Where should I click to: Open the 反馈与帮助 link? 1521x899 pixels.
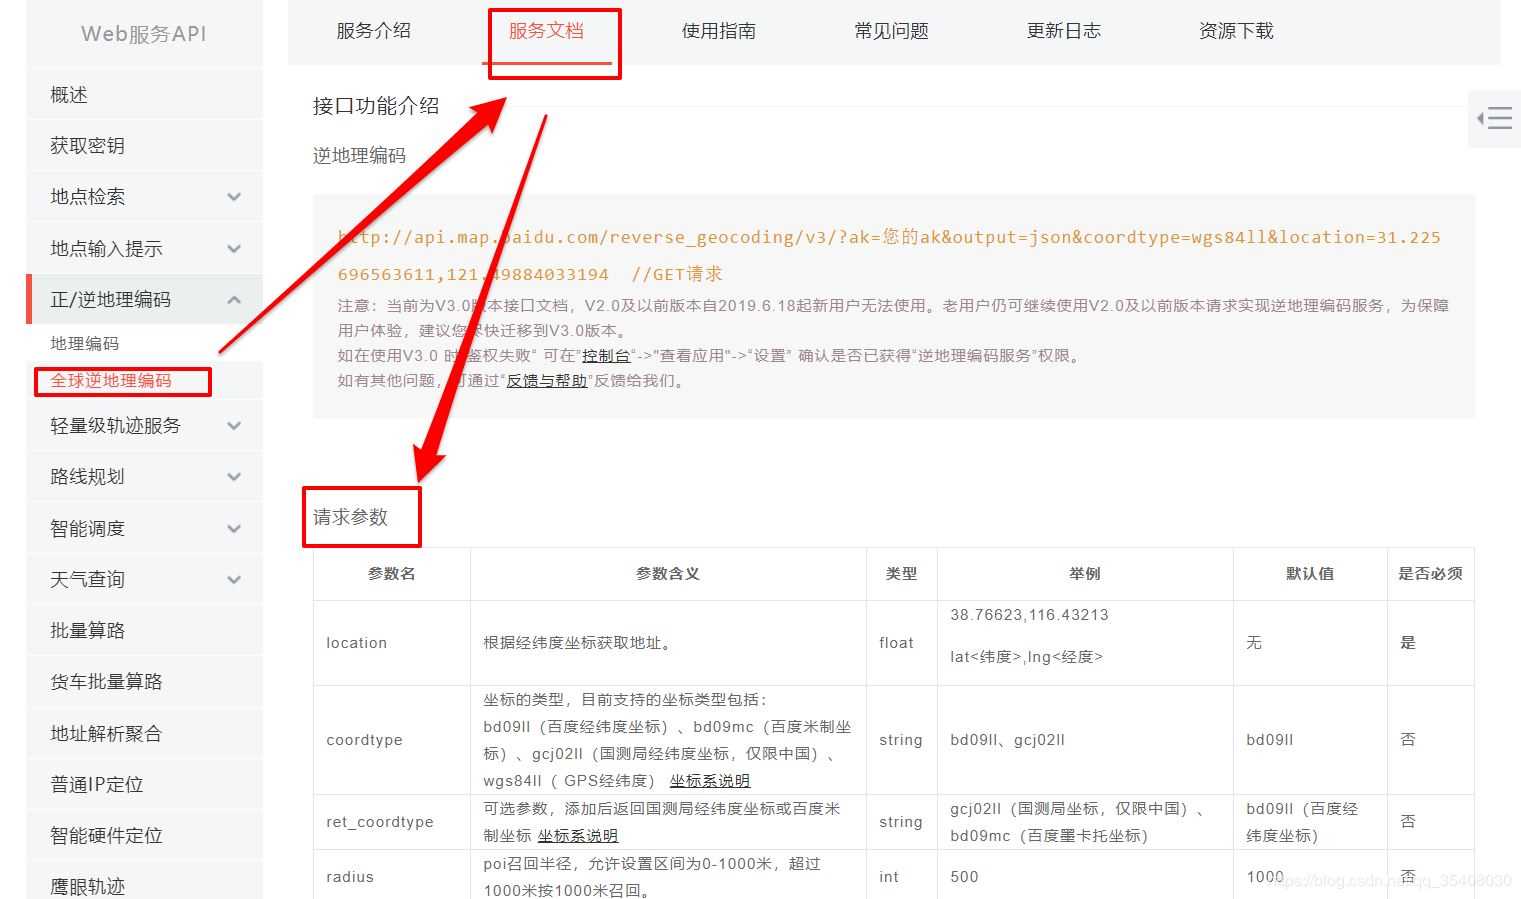tap(545, 380)
